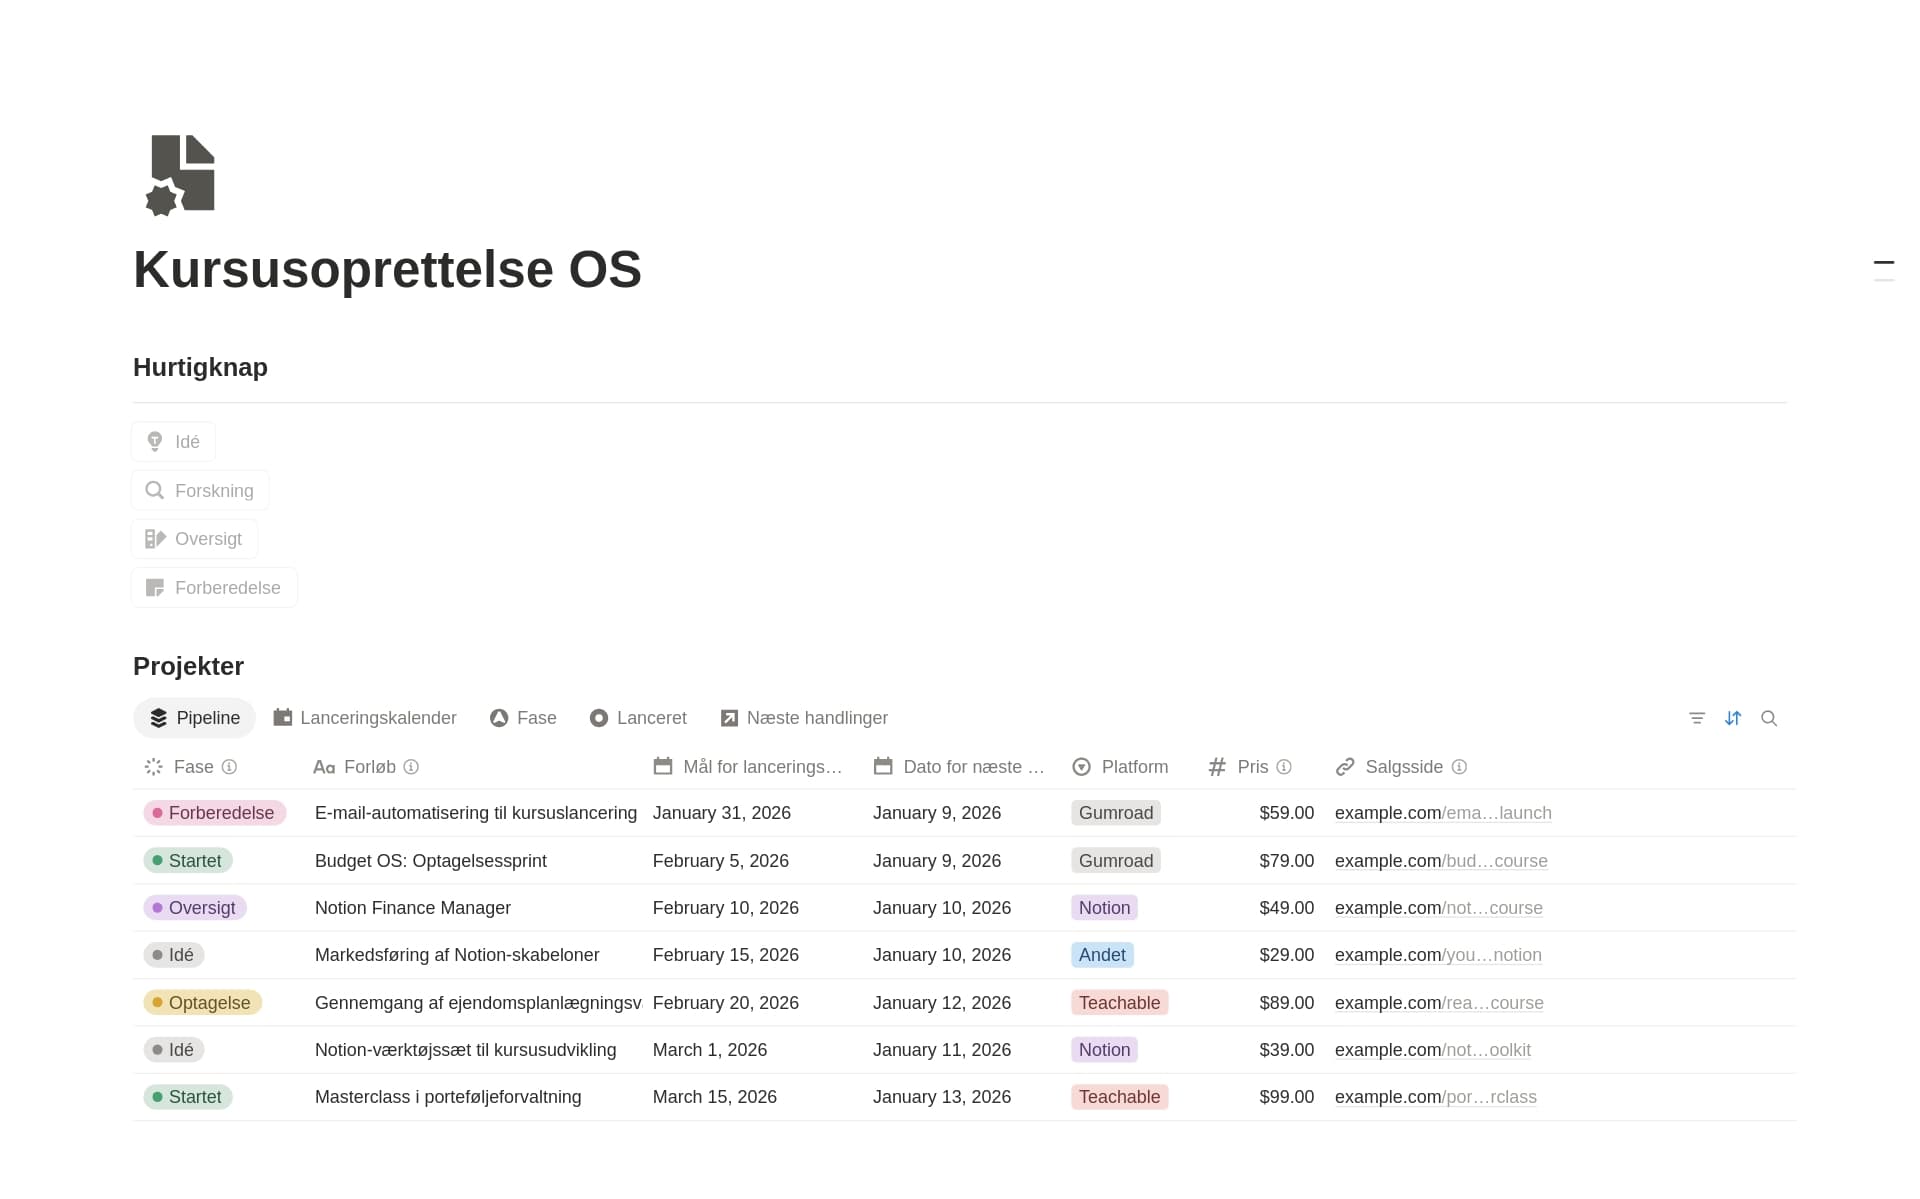This screenshot has height=1199, width=1920.
Task: Select the Lanceret view tab
Action: 638,718
